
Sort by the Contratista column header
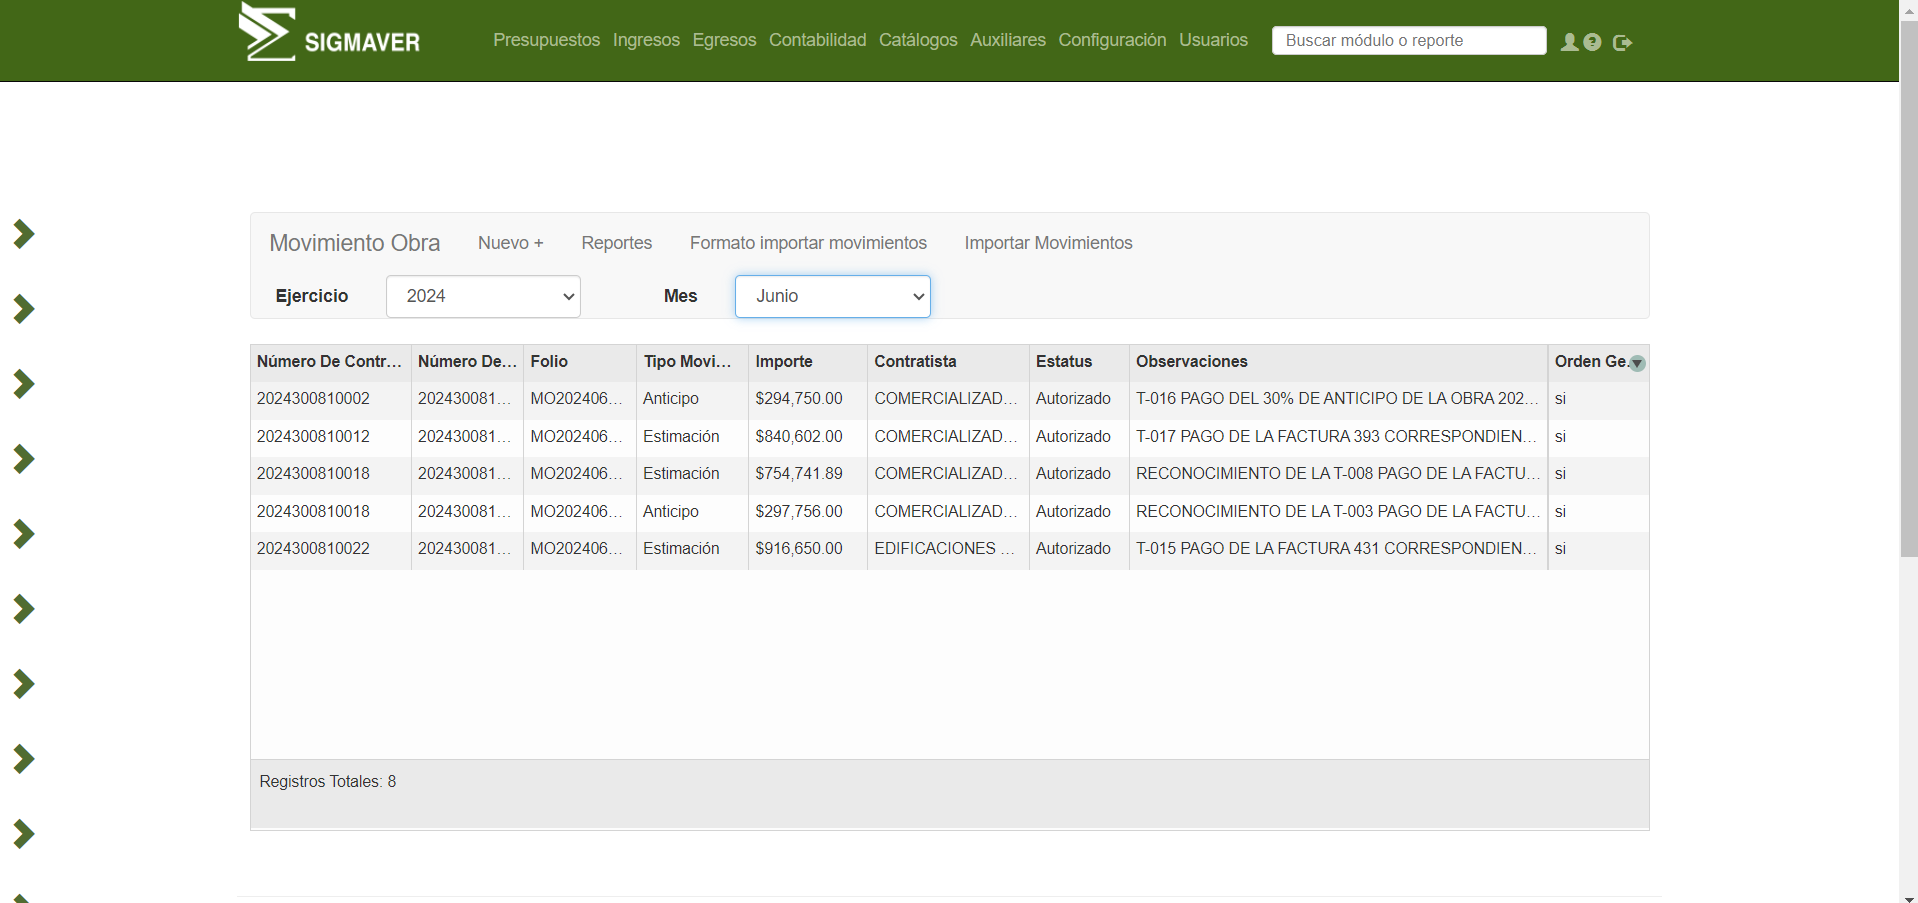click(948, 362)
